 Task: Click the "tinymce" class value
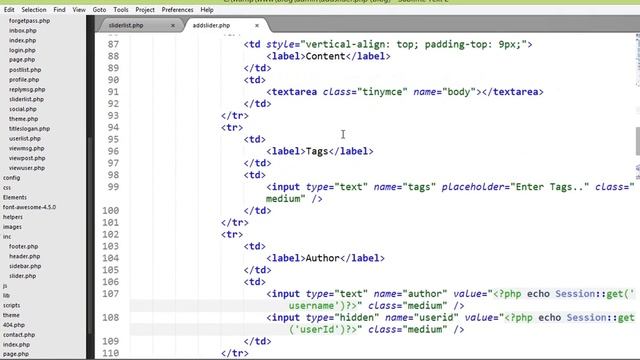point(382,91)
